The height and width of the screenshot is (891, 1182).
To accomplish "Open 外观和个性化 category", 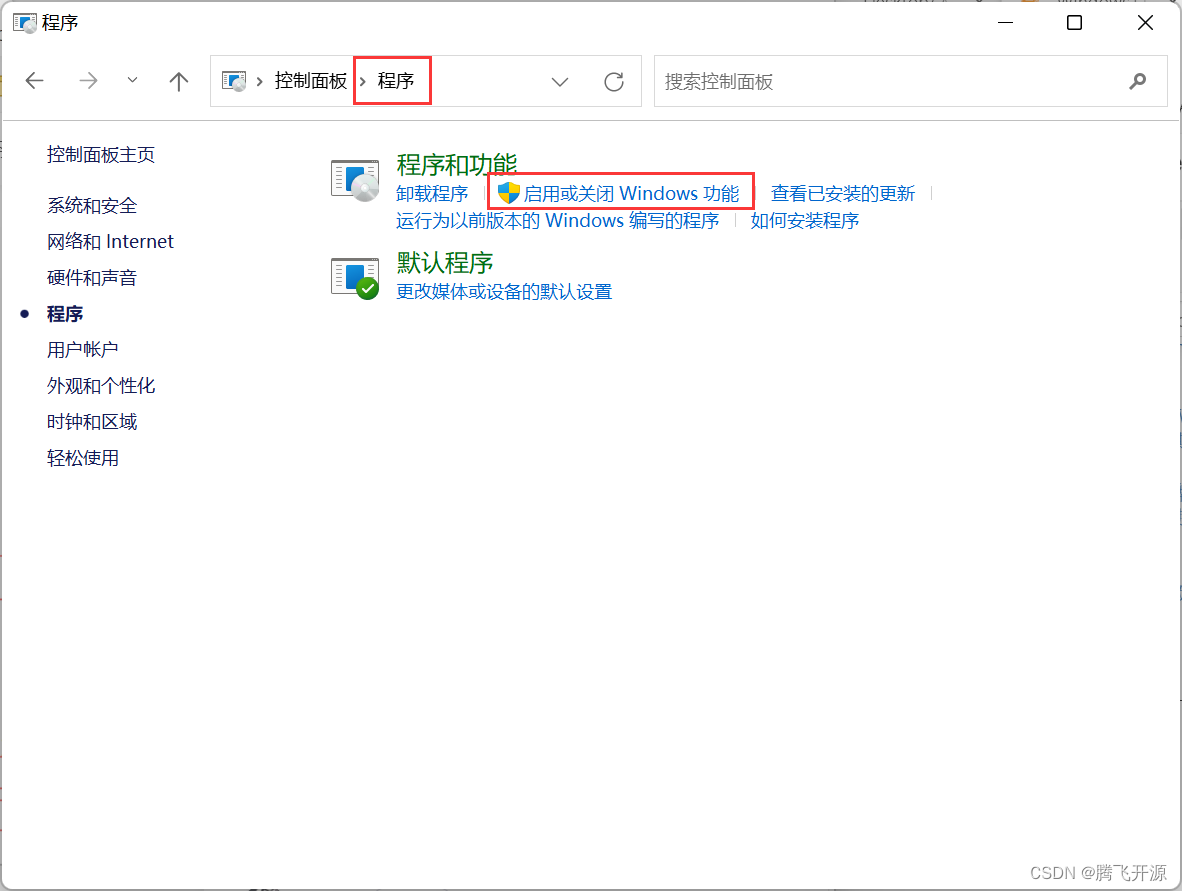I will [x=101, y=386].
